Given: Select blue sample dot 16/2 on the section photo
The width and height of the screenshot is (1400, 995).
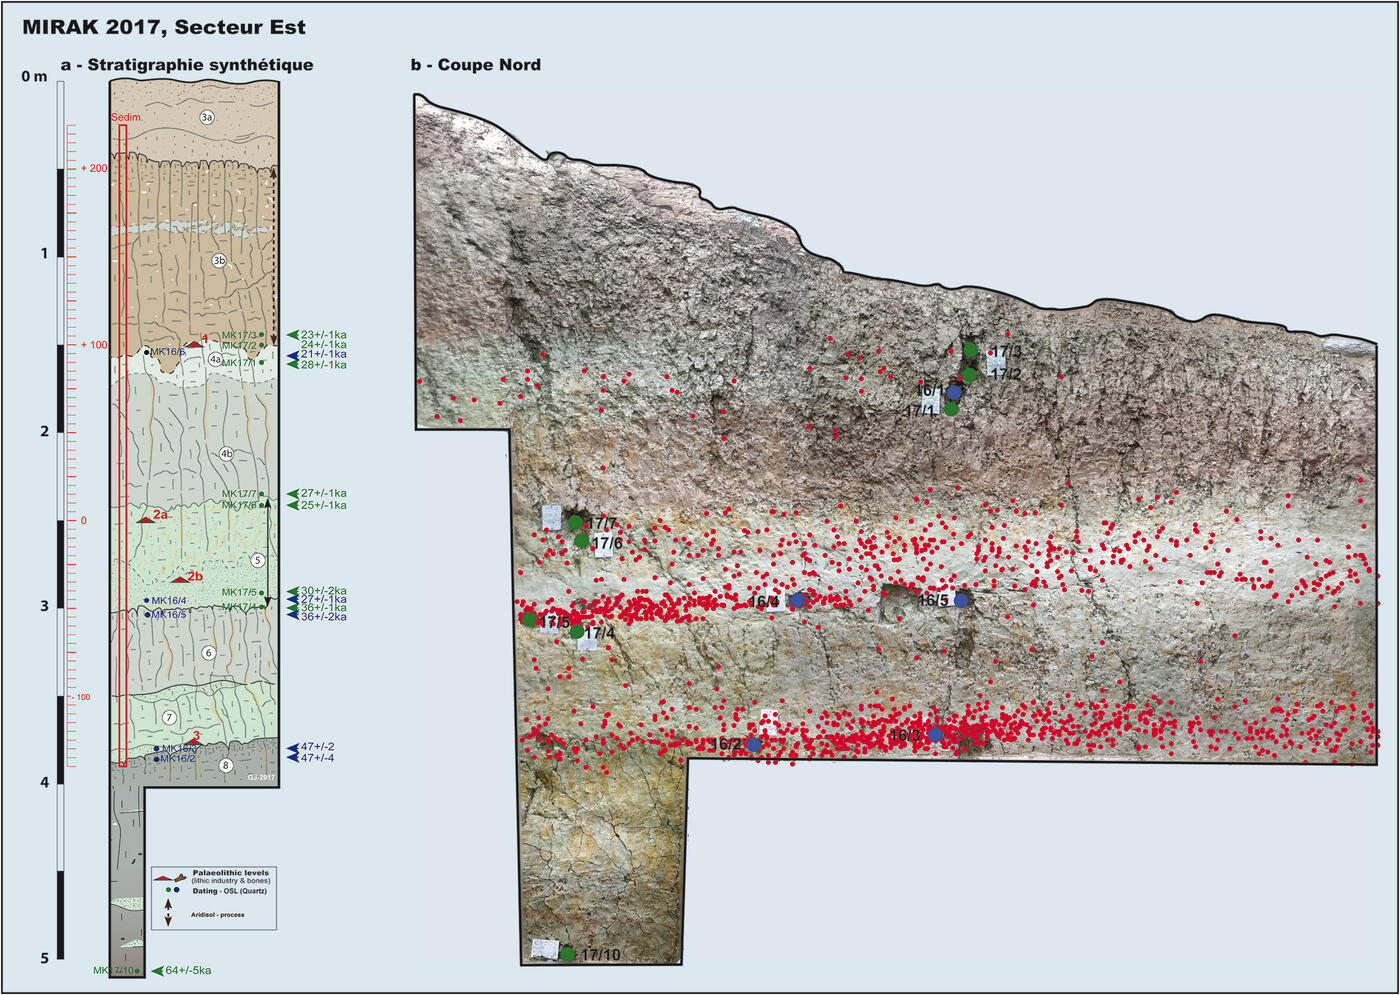Looking at the screenshot, I should point(754,744).
